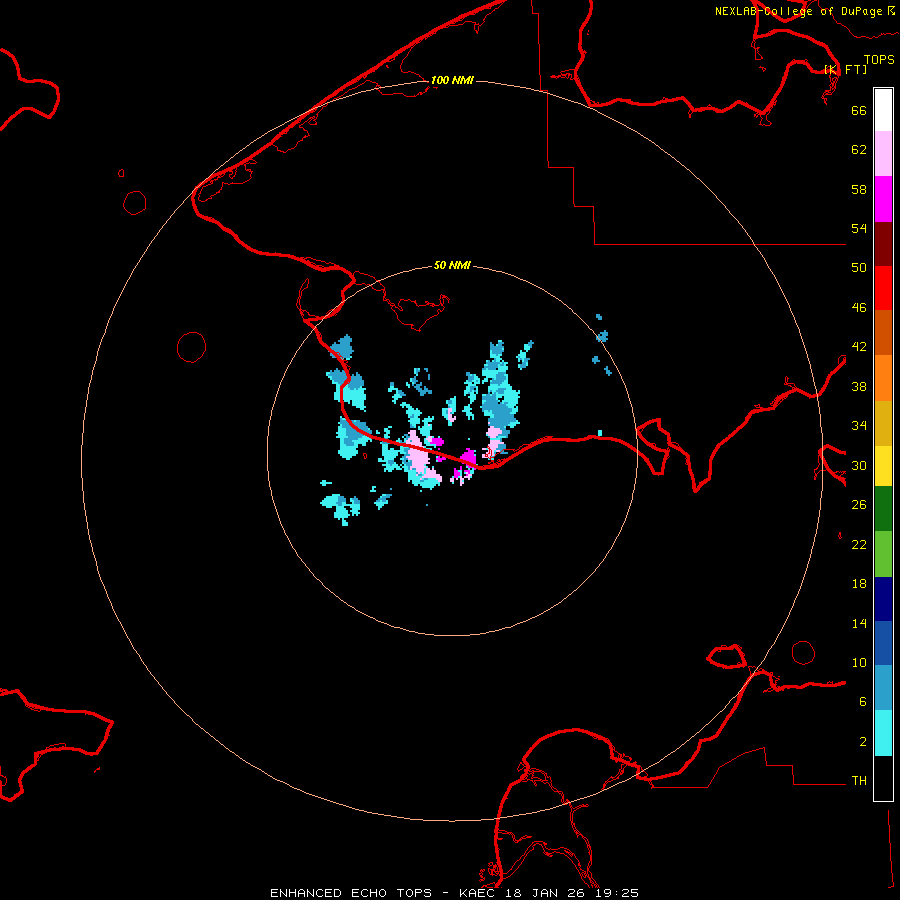Select the dark orange legend swatch

pos(883,332)
